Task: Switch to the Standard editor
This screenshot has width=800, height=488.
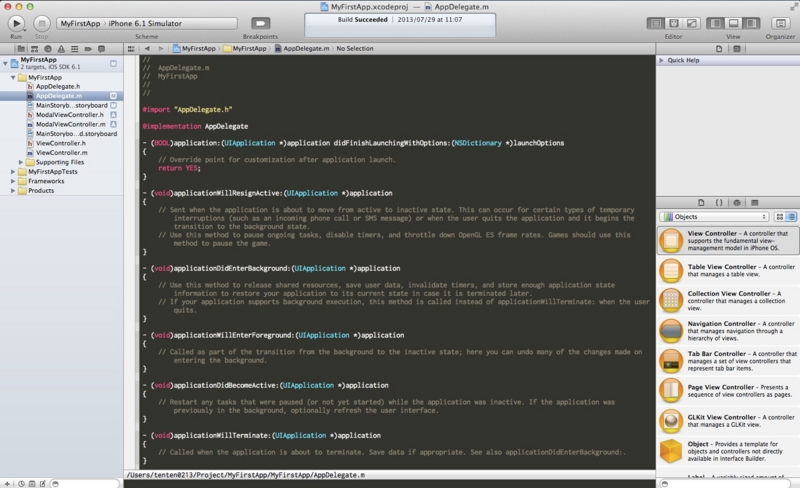Action: 656,23
